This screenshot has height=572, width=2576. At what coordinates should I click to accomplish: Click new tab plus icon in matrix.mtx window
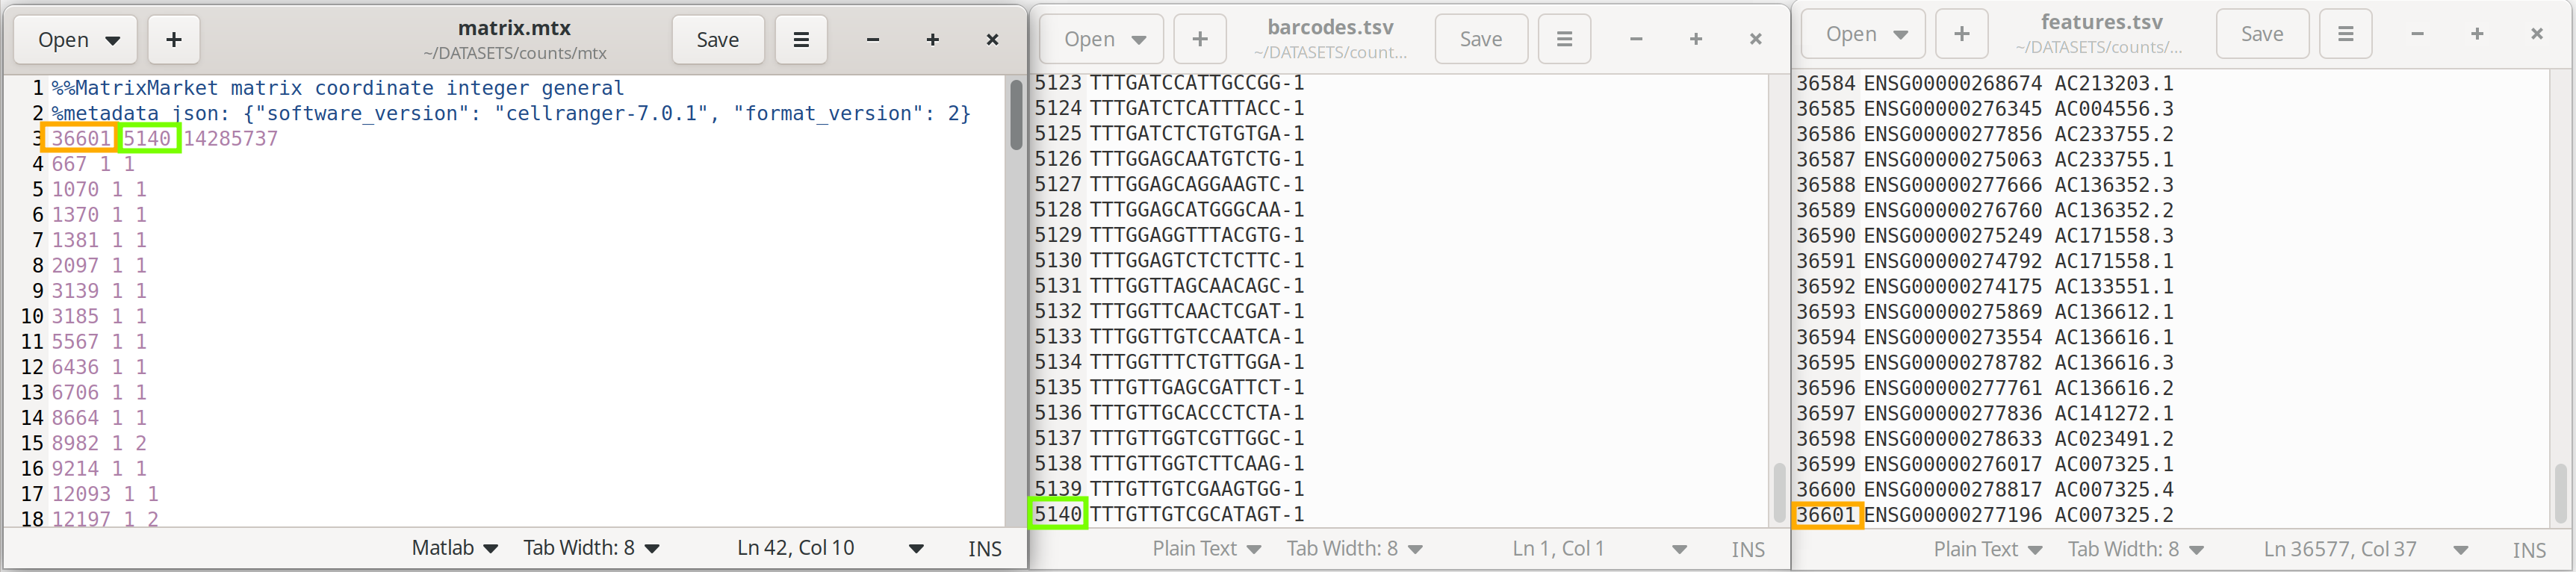click(x=174, y=40)
